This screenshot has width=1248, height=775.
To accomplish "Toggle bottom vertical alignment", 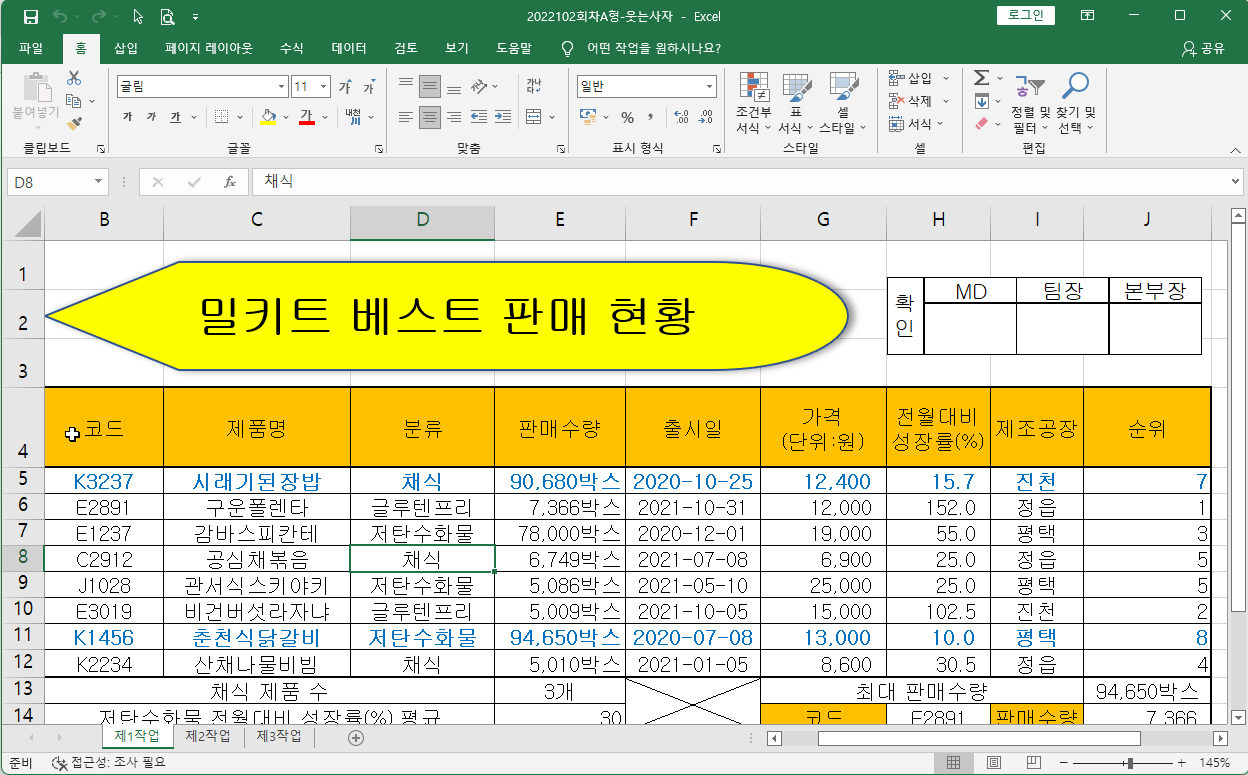I will pos(454,87).
